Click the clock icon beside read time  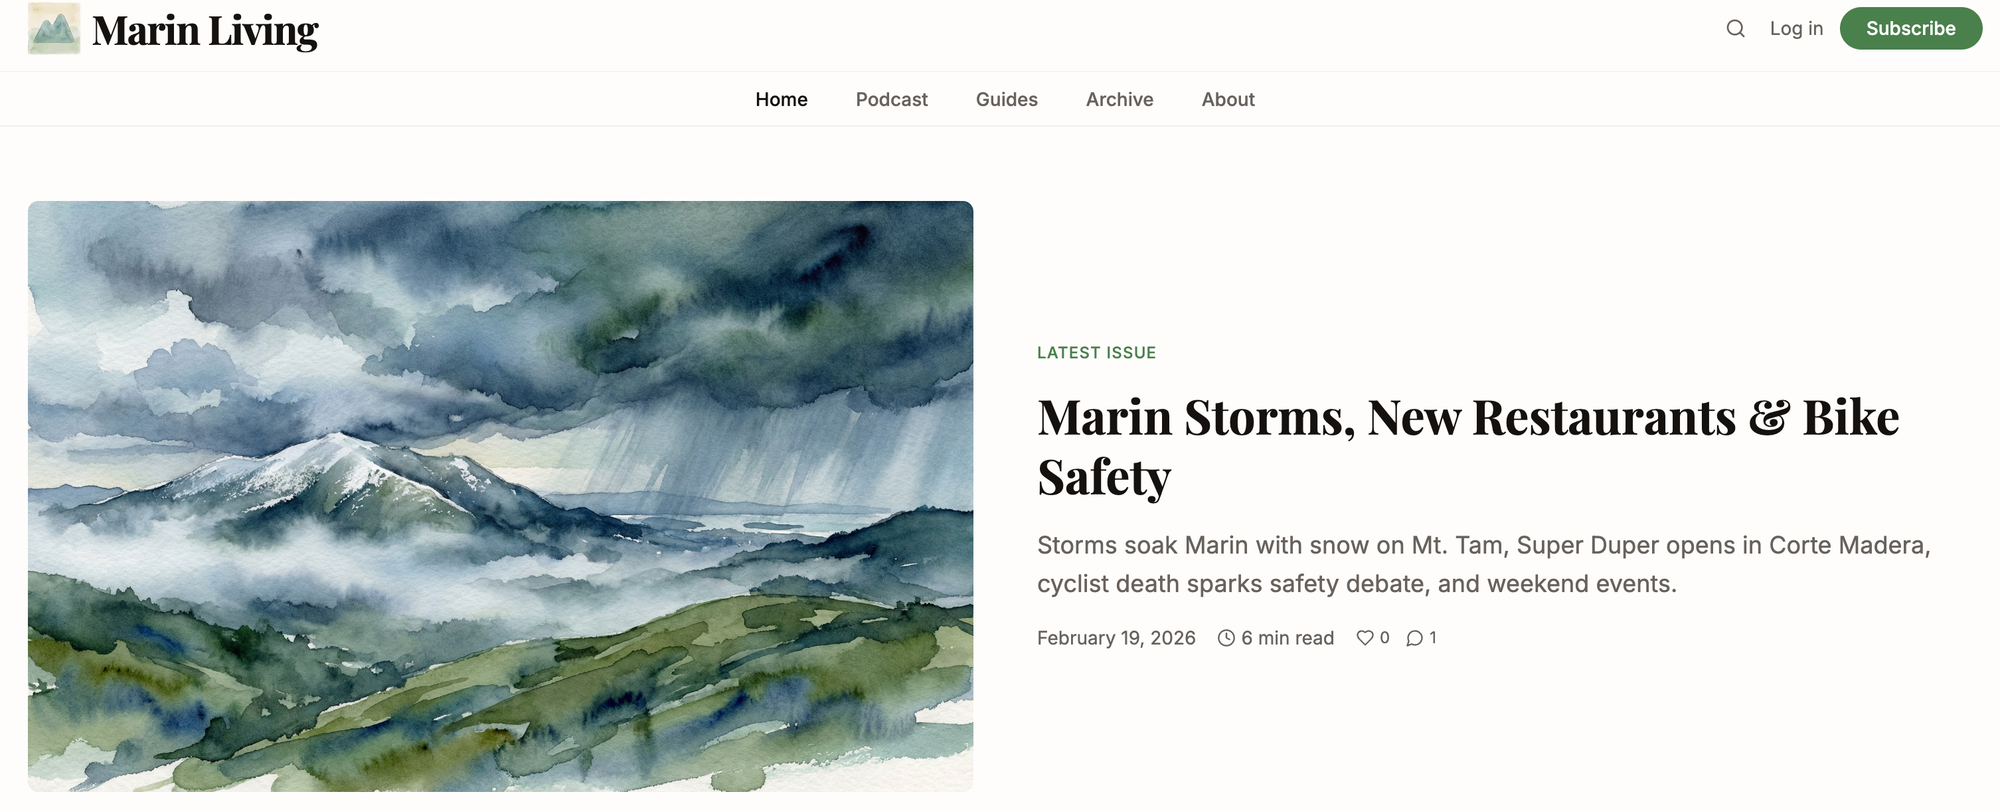click(x=1226, y=638)
